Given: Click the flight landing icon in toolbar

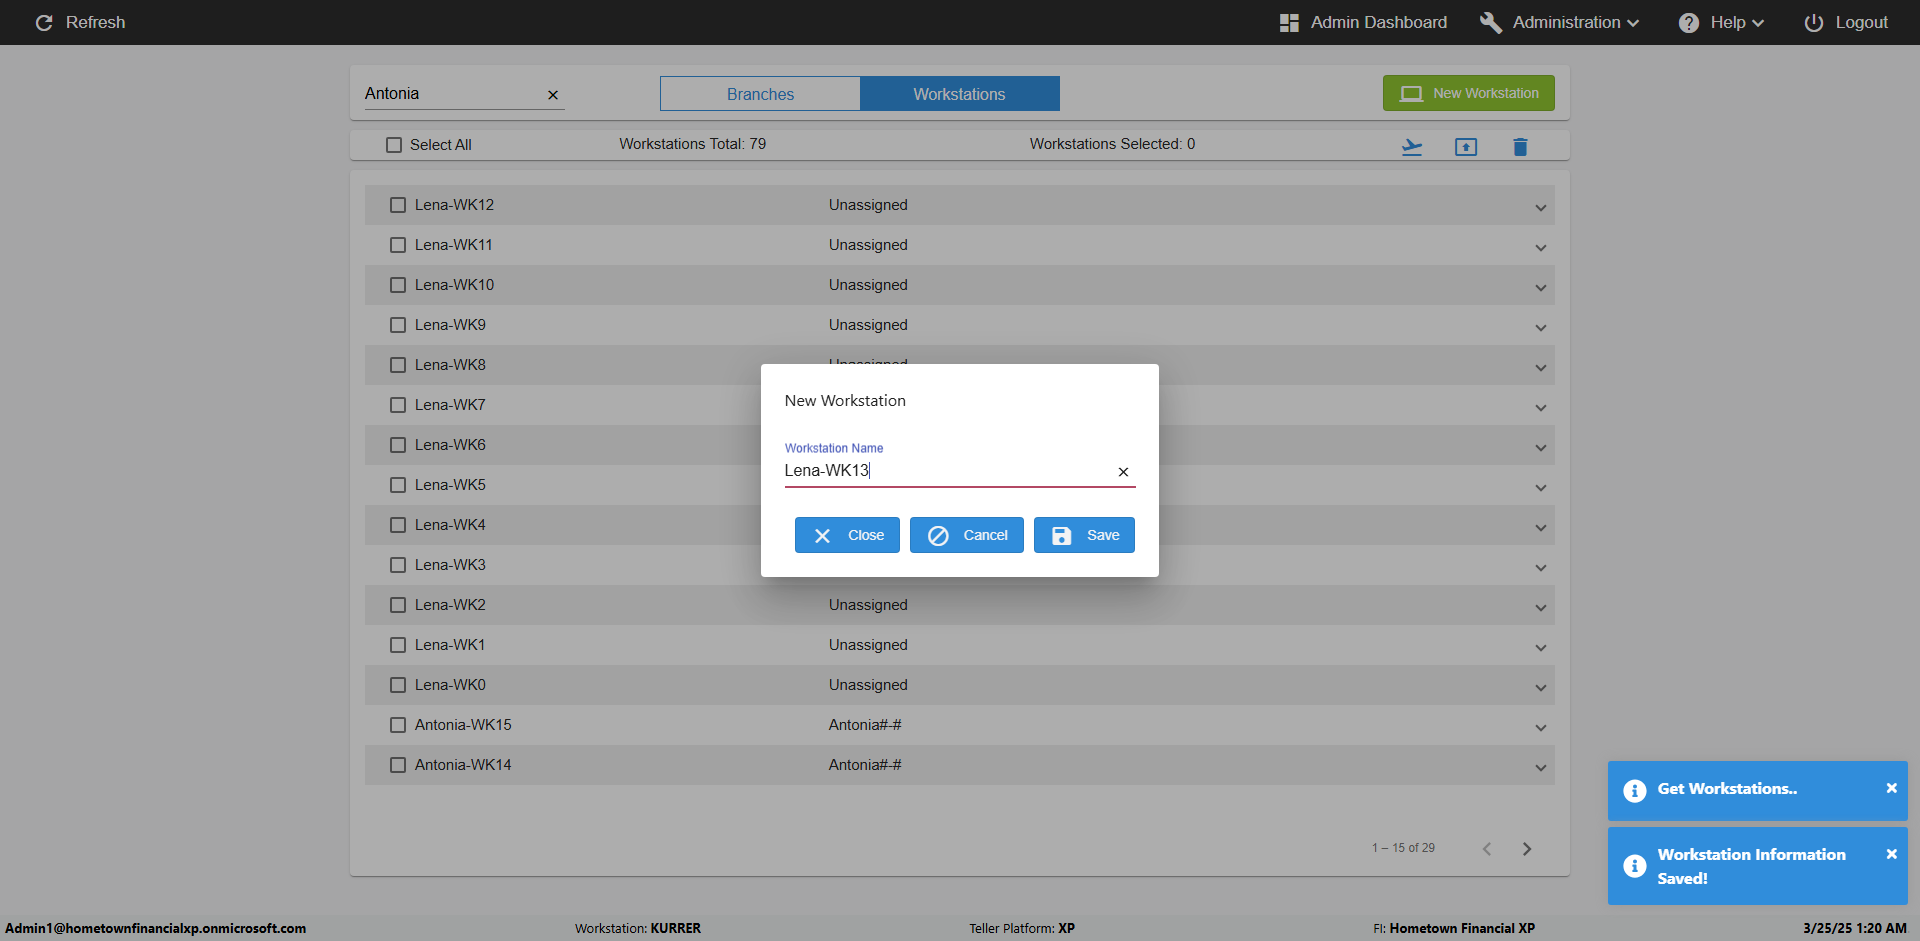Looking at the screenshot, I should (x=1412, y=147).
